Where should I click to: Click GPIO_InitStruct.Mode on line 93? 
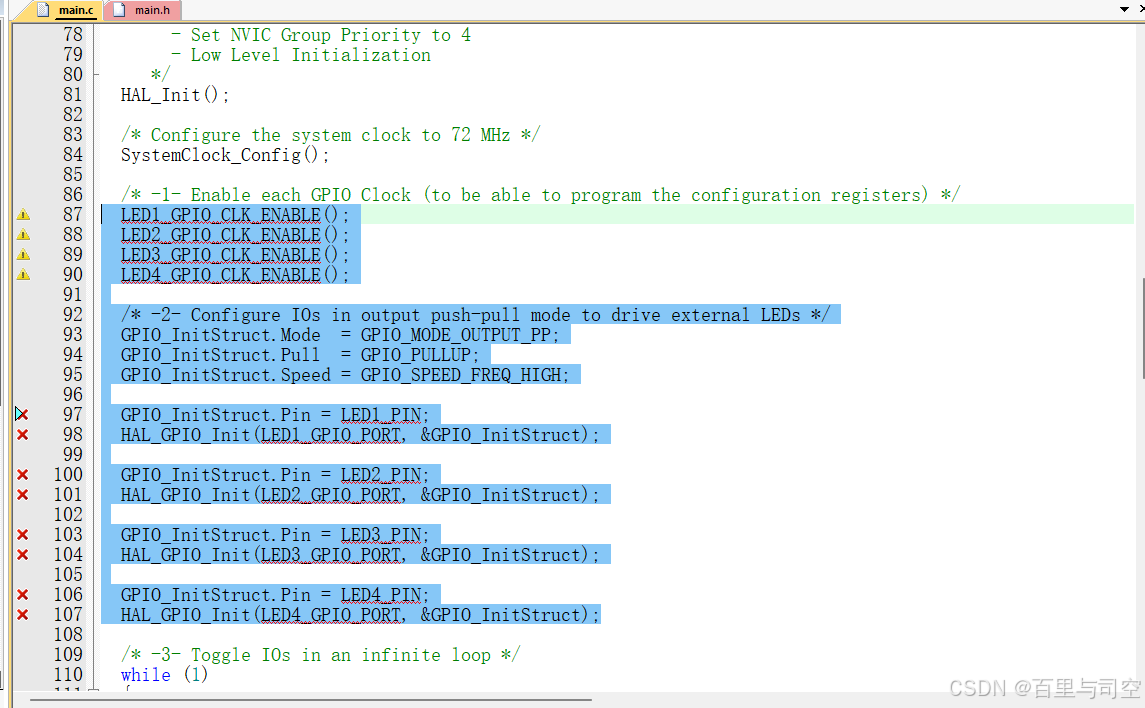point(221,335)
